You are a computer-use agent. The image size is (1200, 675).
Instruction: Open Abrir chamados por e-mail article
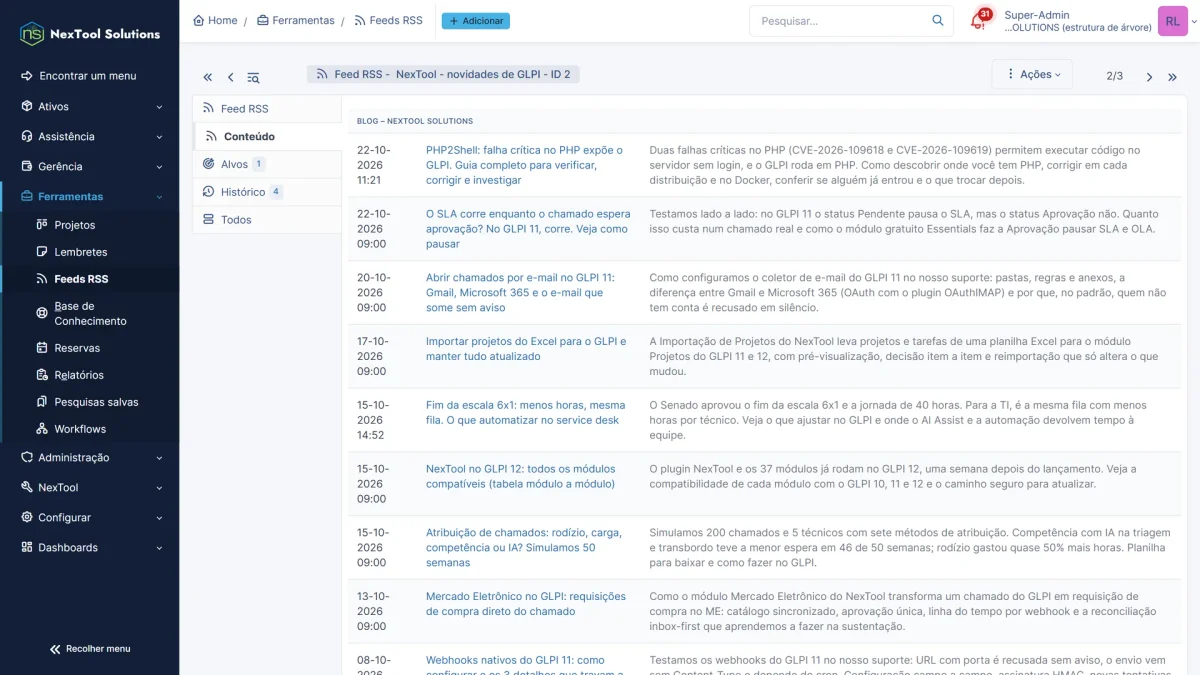(520, 293)
